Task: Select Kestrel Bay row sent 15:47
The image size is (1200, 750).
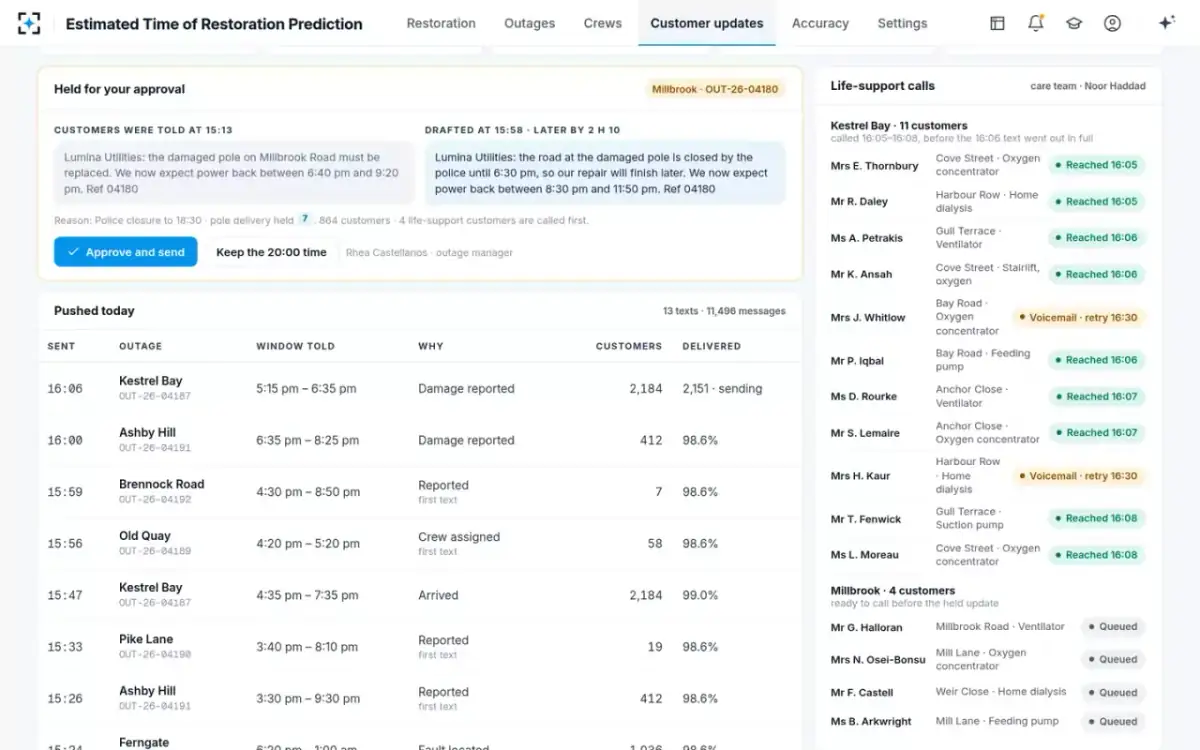Action: pyautogui.click(x=420, y=595)
